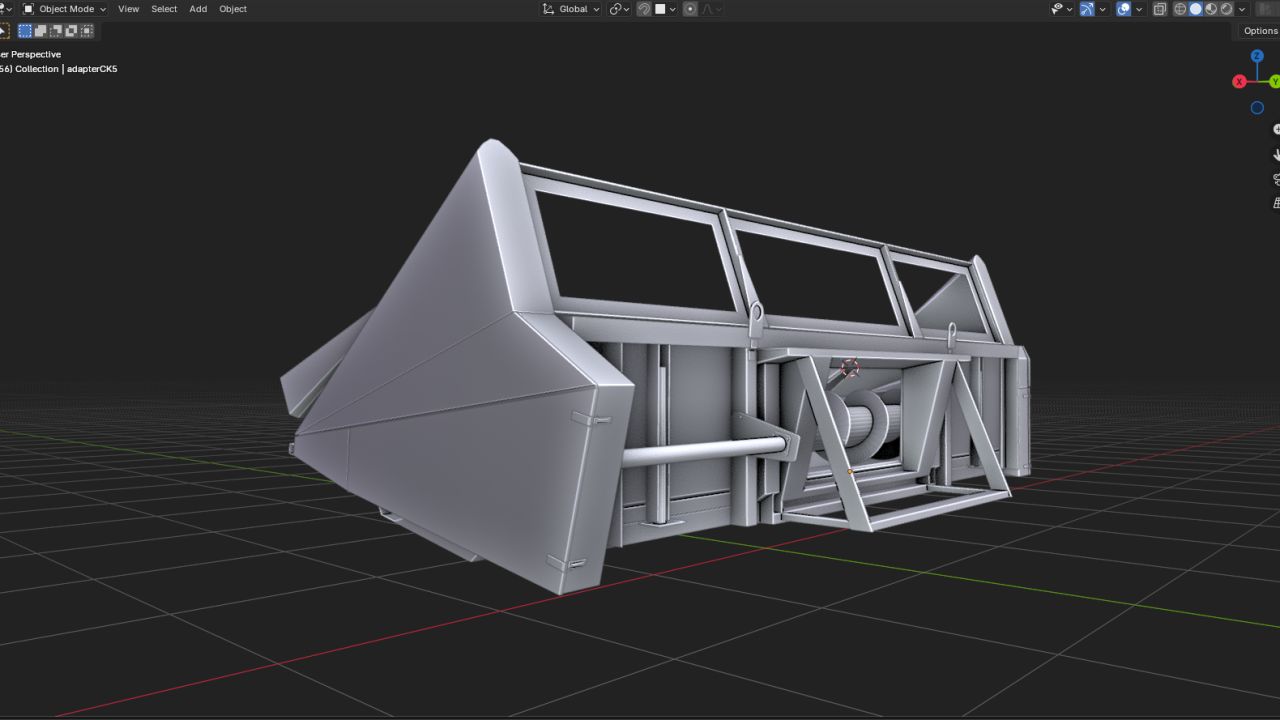Open the Add menu
The width and height of the screenshot is (1280, 720).
[198, 9]
